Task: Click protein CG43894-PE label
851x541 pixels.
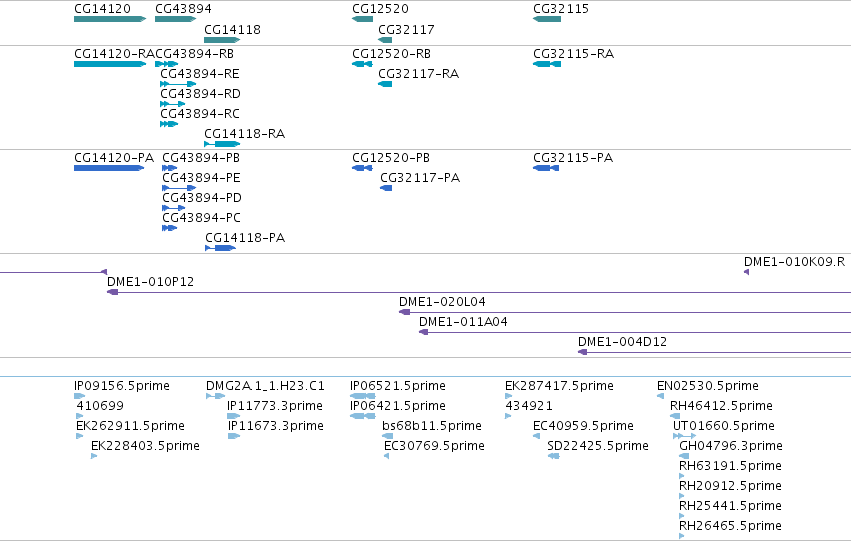Action: (x=201, y=178)
